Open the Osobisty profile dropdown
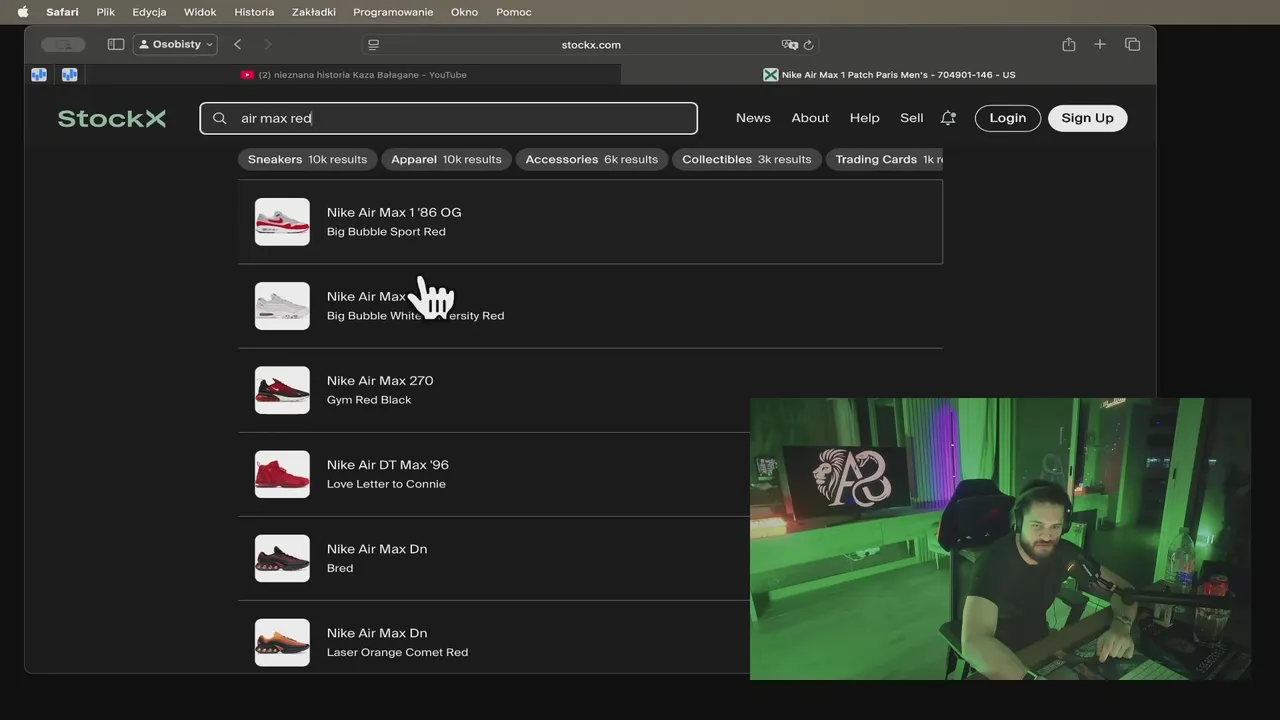This screenshot has height=720, width=1280. pyautogui.click(x=175, y=44)
